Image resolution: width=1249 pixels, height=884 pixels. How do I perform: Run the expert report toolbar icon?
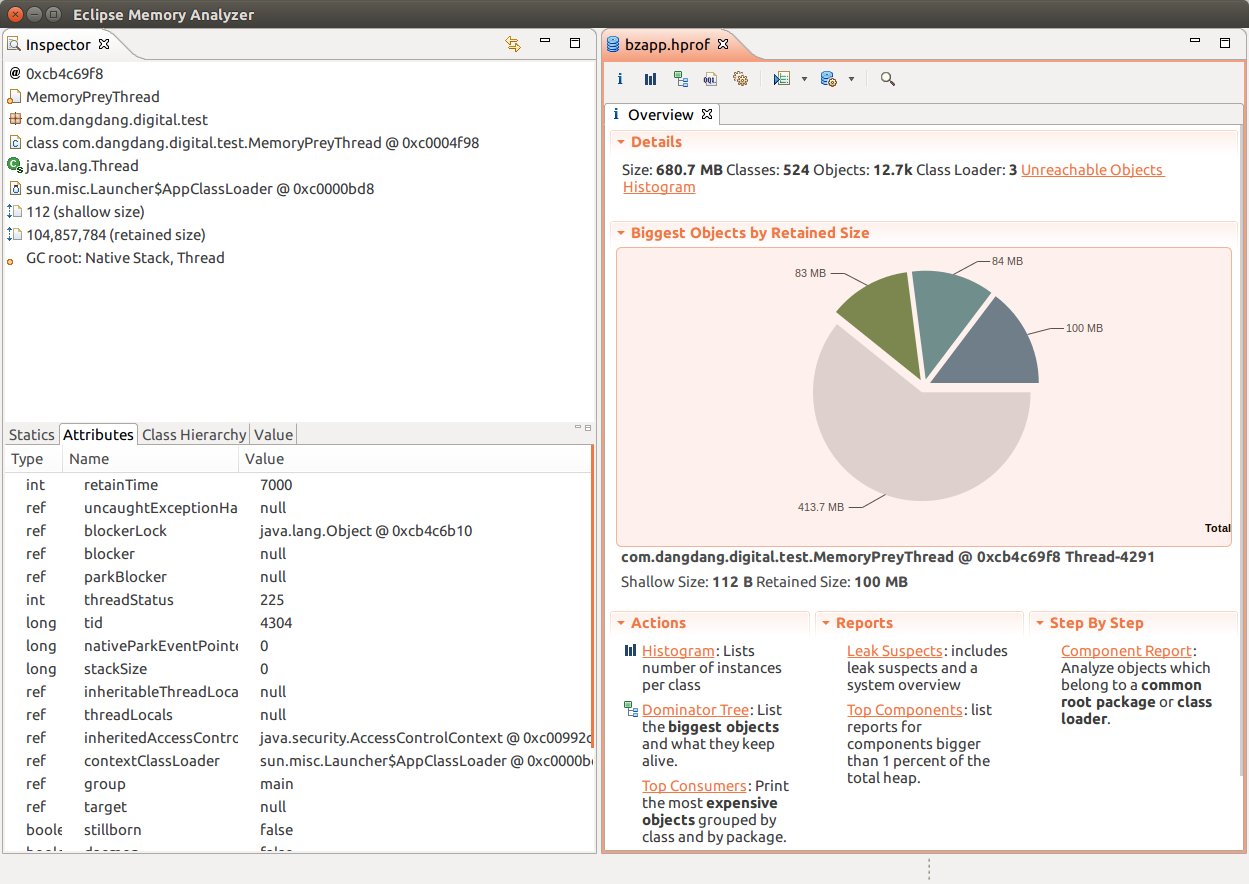[782, 79]
